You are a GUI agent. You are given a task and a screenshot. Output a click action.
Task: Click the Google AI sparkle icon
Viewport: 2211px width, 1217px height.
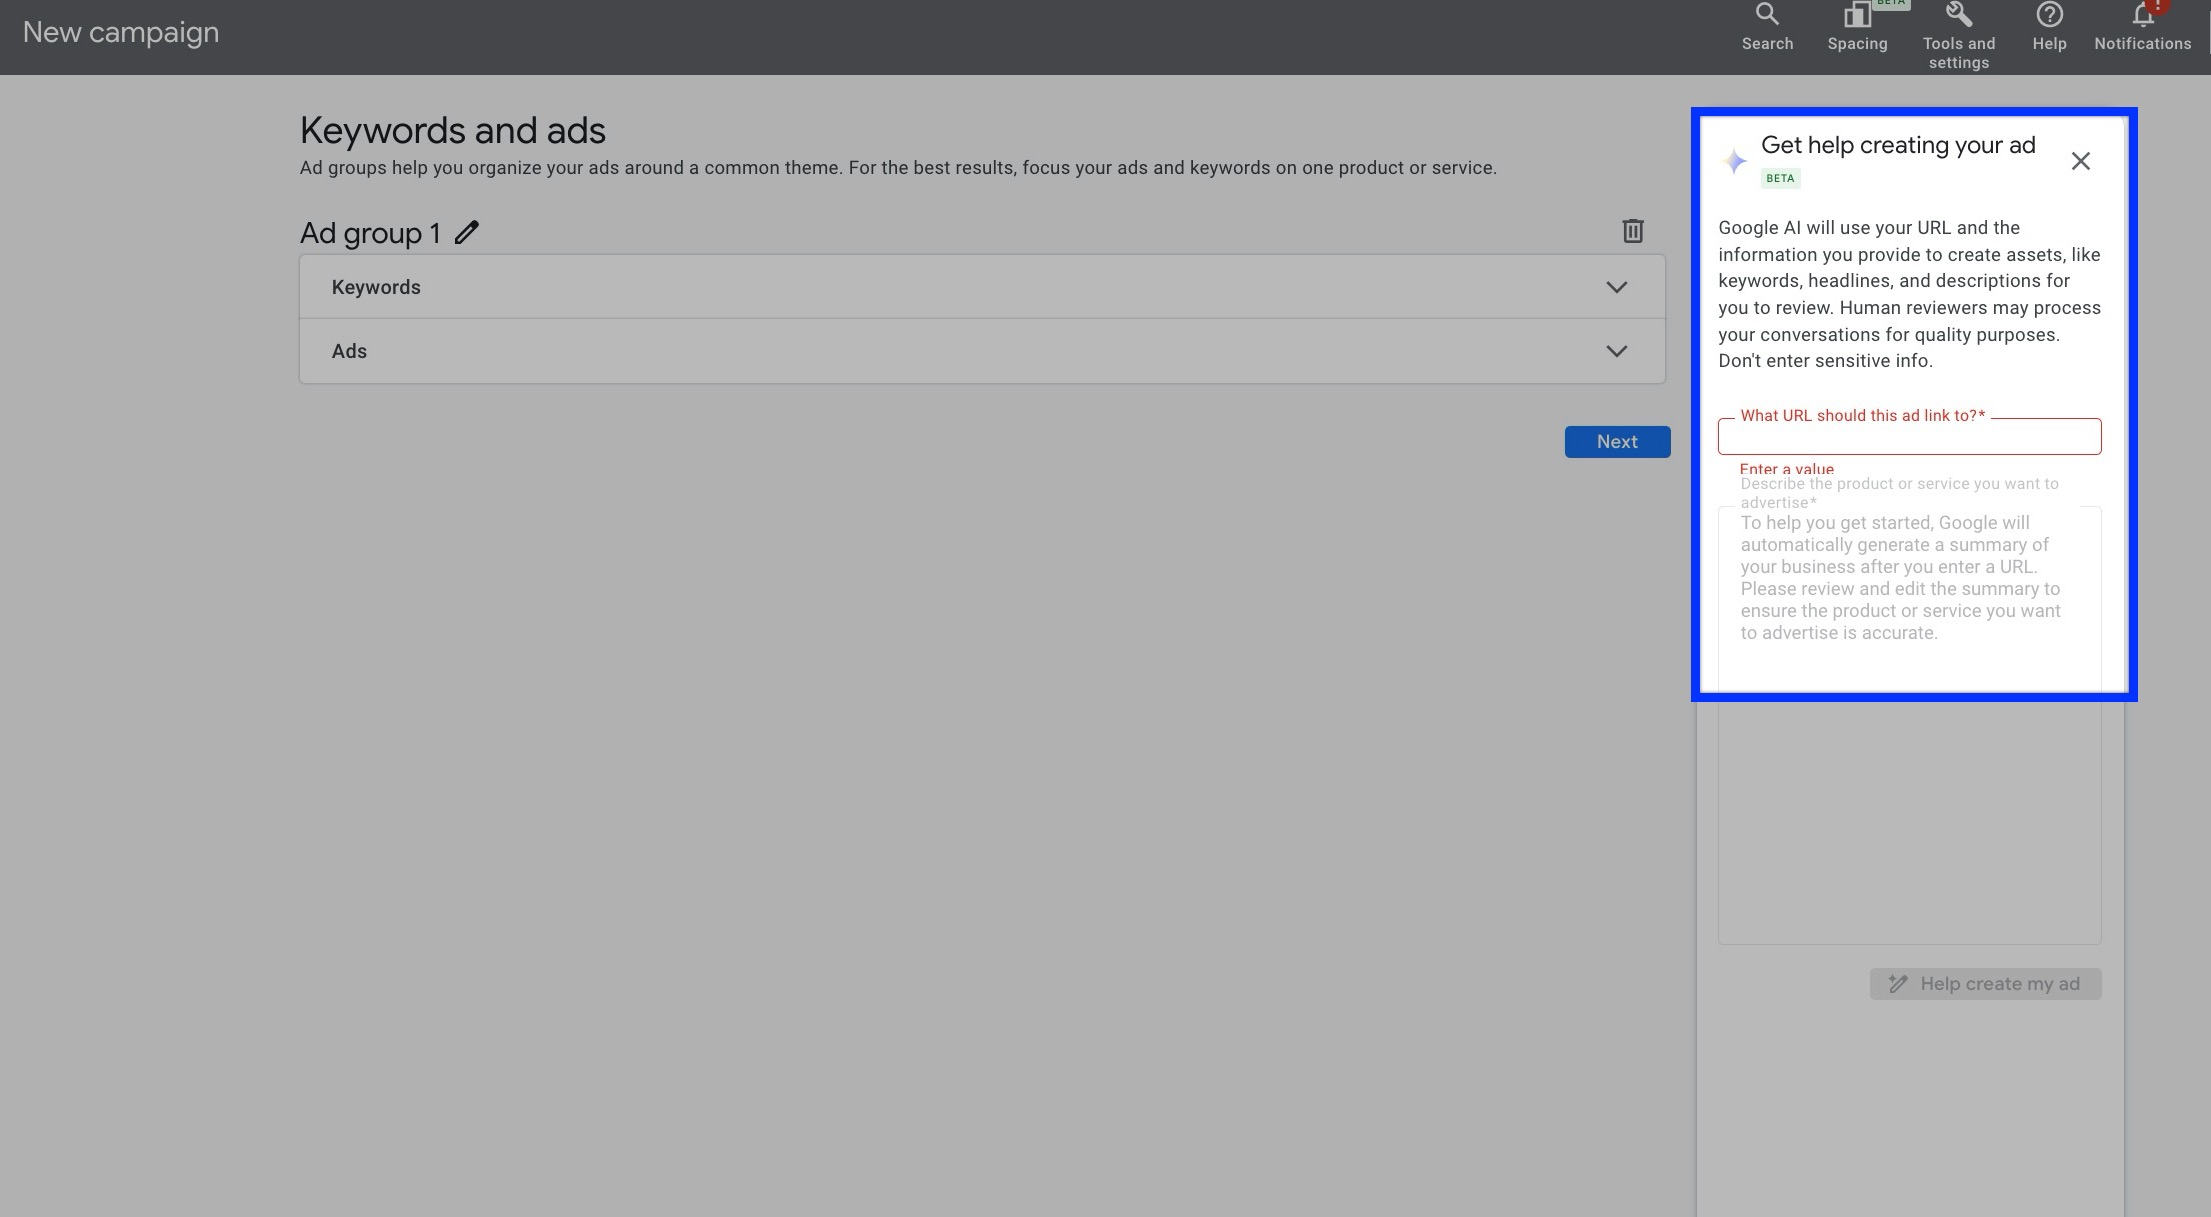1735,161
